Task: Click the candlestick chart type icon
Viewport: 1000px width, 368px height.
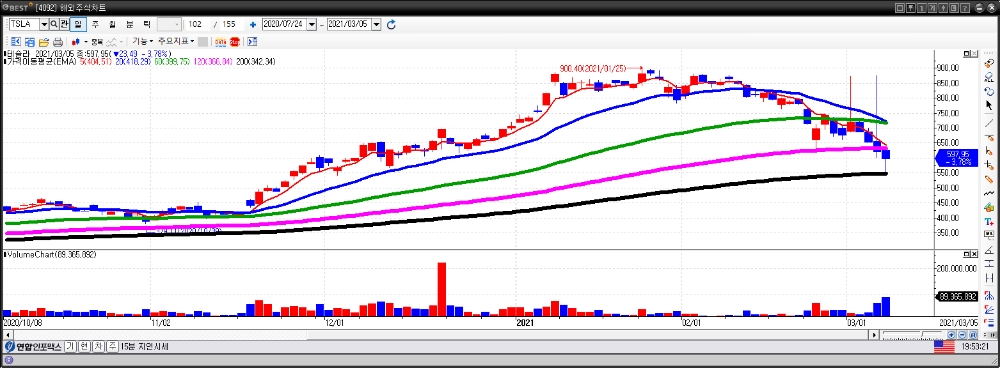Action: click(76, 42)
